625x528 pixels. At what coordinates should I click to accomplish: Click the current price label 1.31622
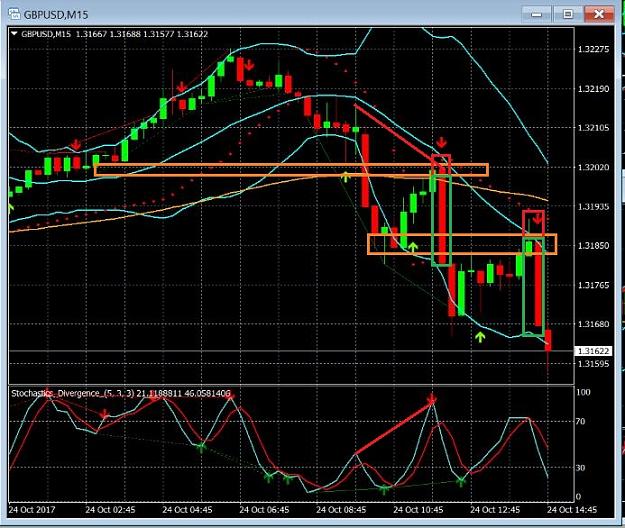(594, 351)
